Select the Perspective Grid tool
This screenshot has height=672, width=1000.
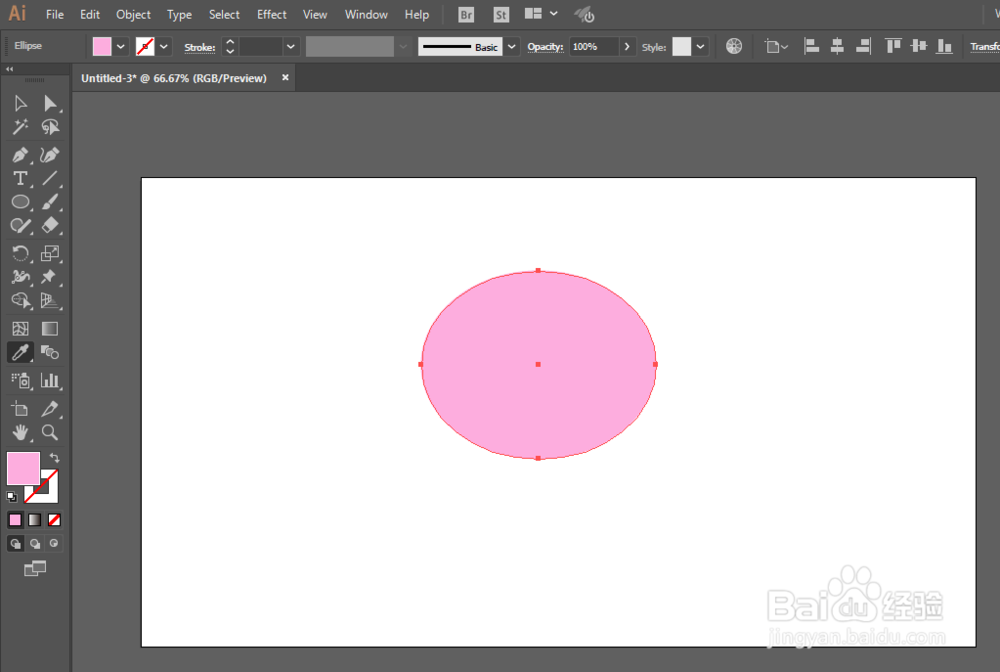tap(50, 300)
